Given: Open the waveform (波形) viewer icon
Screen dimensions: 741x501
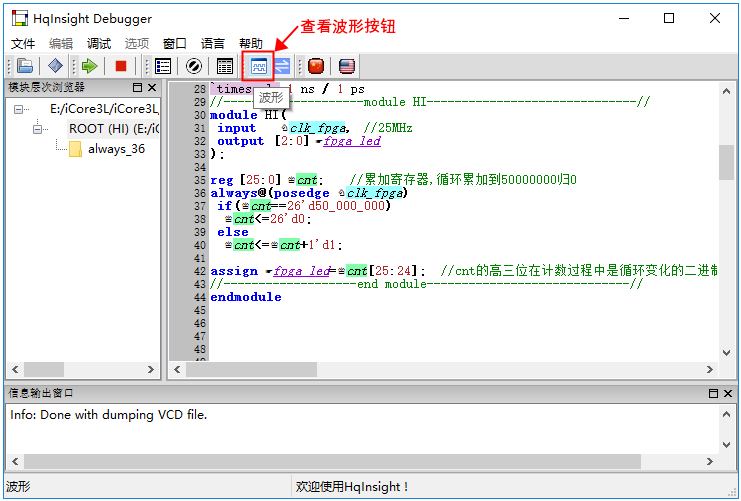Looking at the screenshot, I should point(259,66).
